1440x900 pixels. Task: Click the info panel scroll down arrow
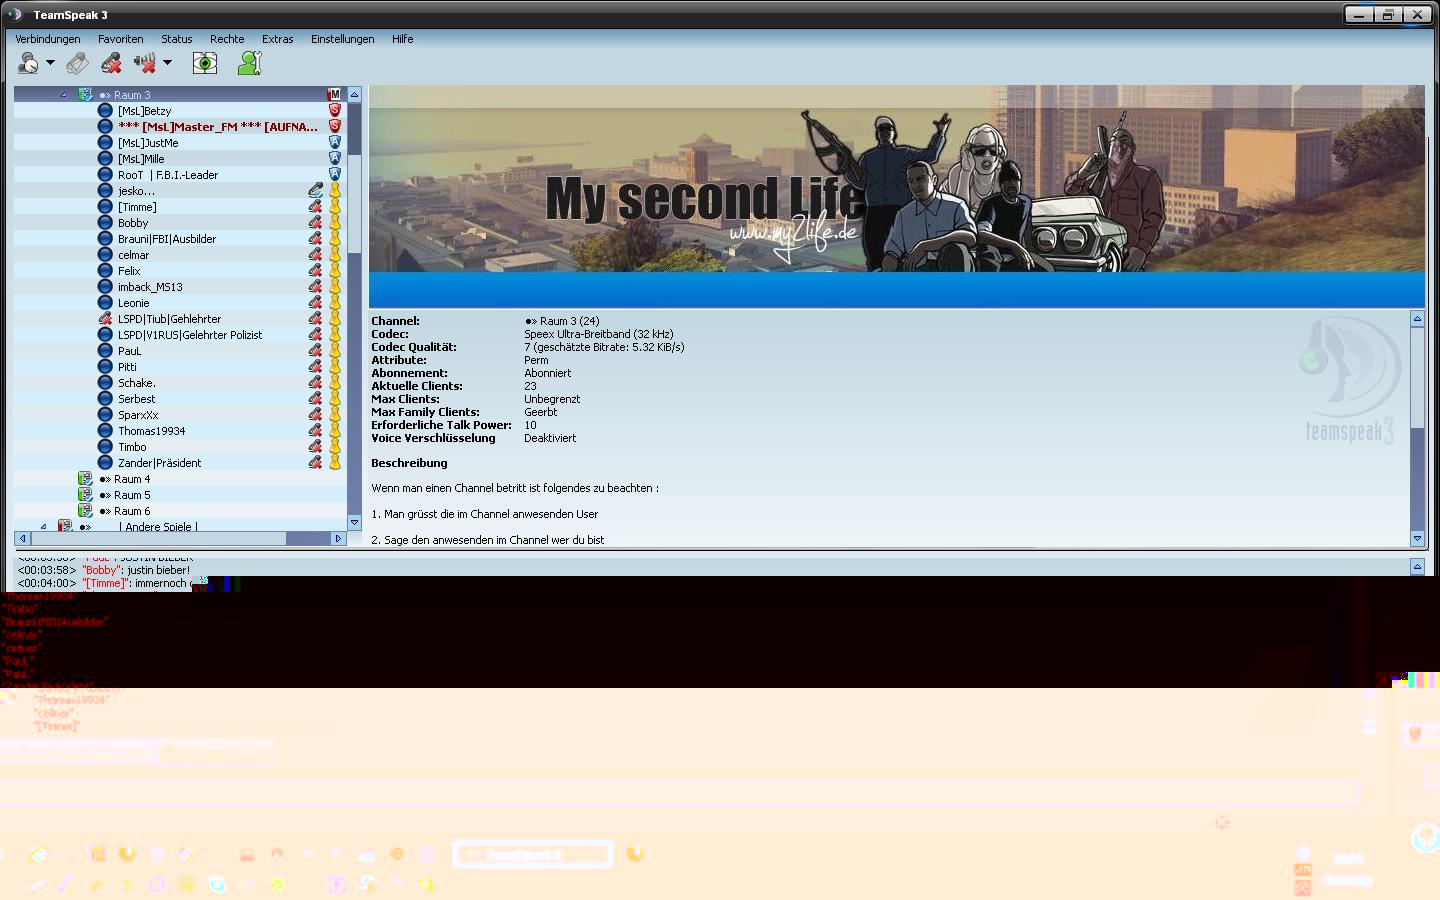(1417, 538)
